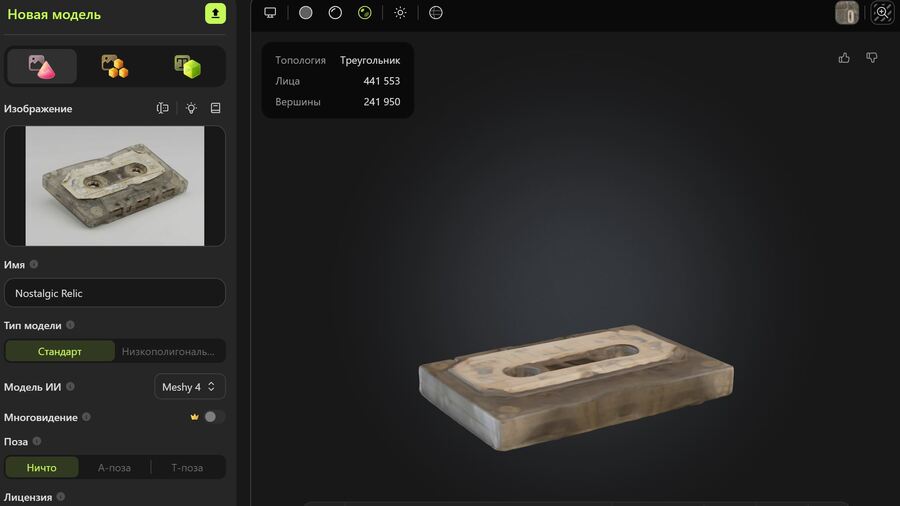The width and height of the screenshot is (900, 506).
Task: Click the Топология label
Action: click(300, 60)
